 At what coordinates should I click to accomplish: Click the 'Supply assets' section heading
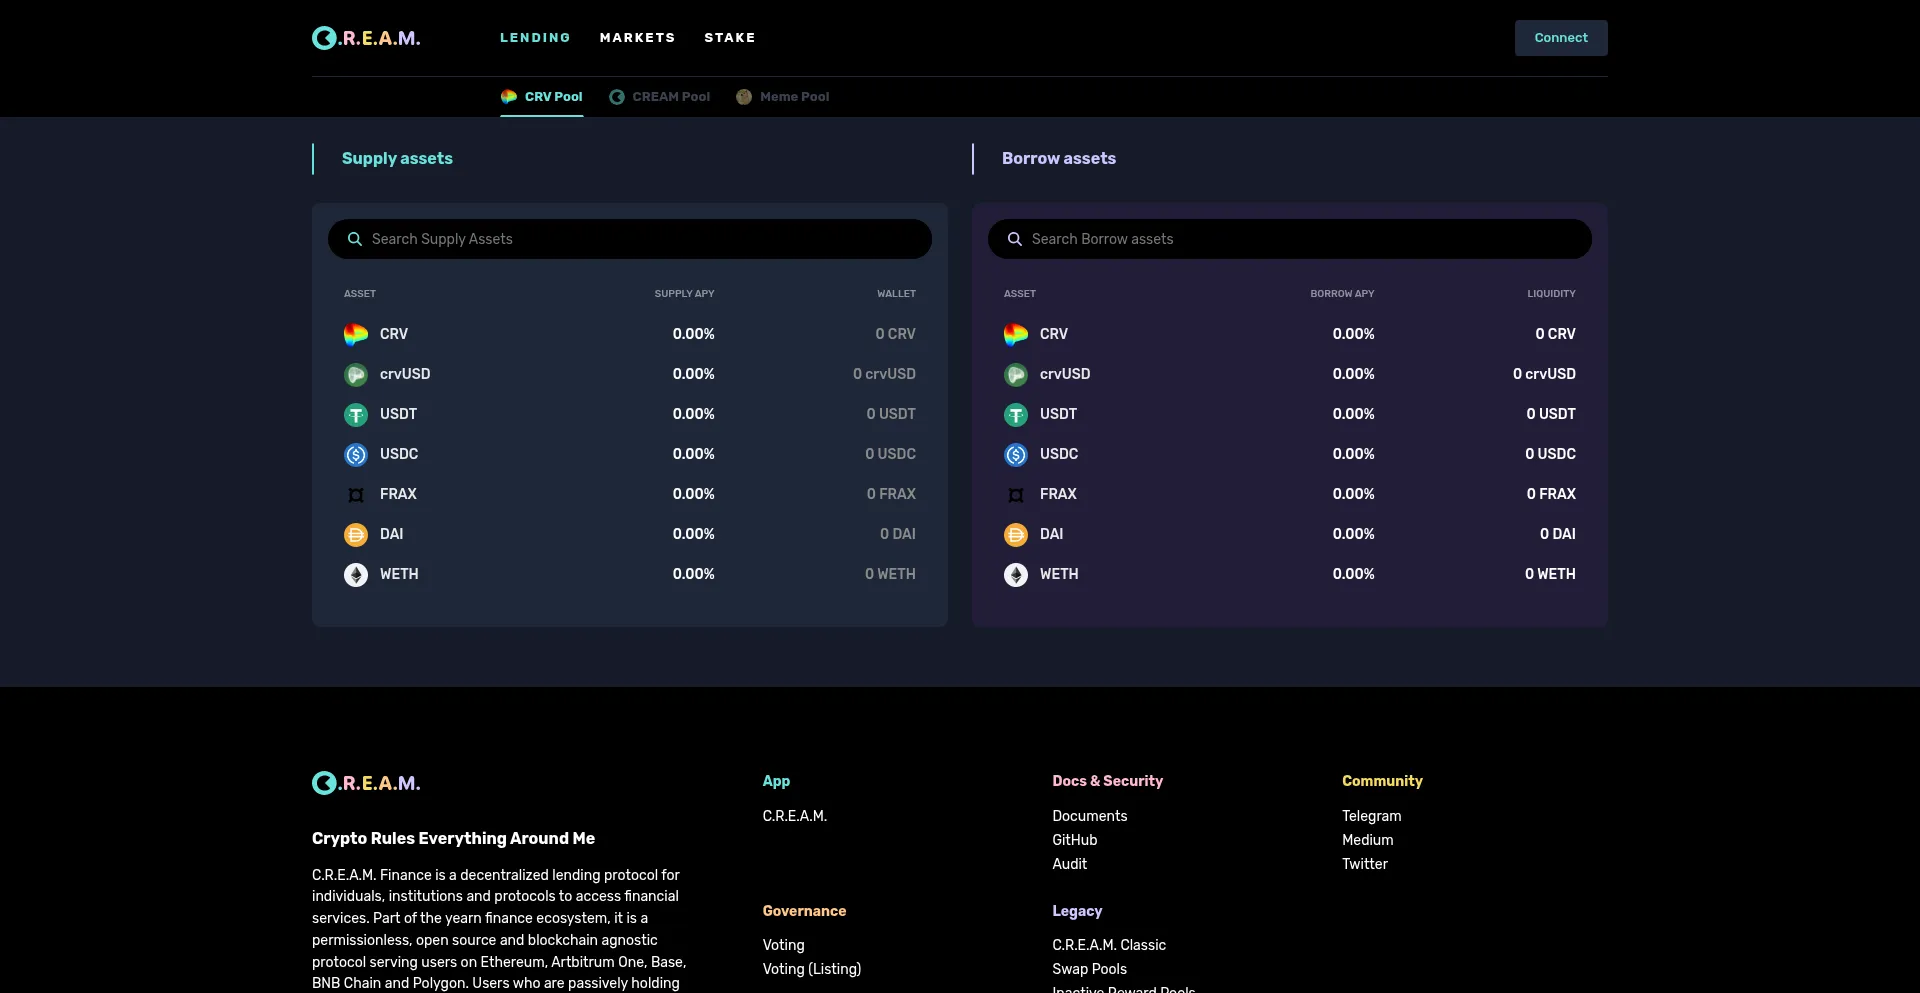pos(397,158)
